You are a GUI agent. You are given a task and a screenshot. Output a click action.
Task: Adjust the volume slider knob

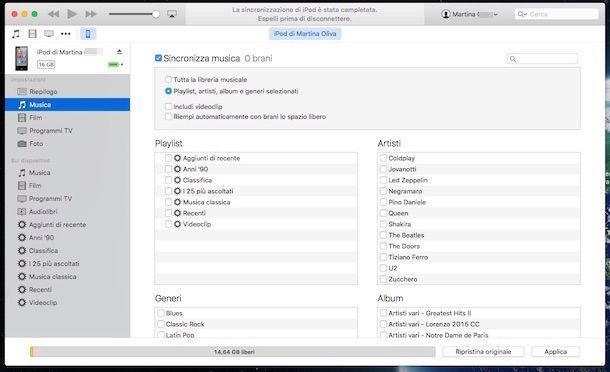(x=156, y=14)
